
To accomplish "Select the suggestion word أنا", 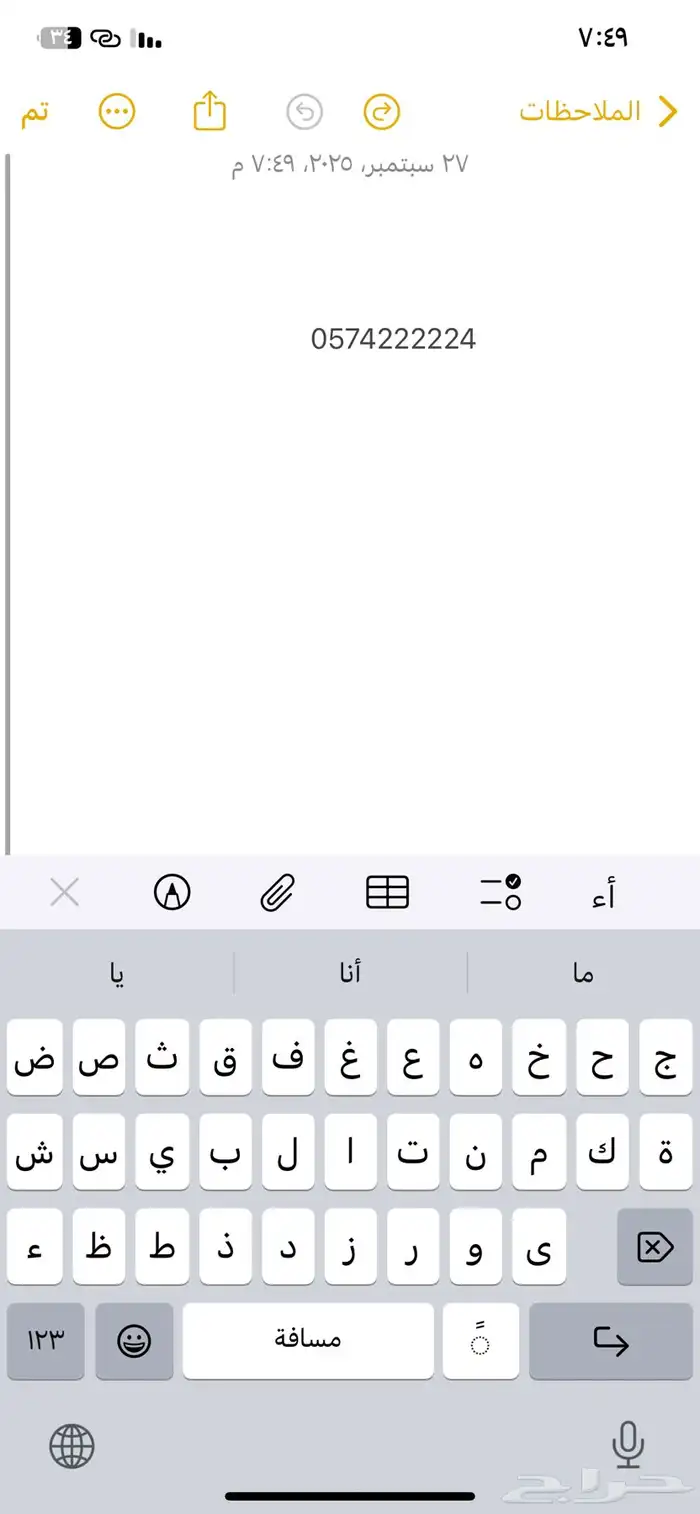I will pos(350,973).
